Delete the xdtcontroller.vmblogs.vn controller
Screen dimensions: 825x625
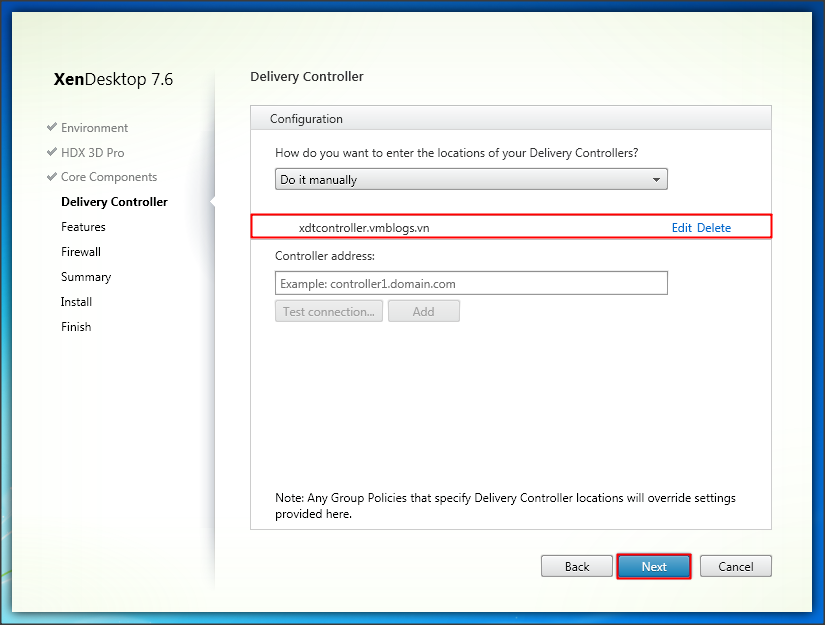[714, 228]
